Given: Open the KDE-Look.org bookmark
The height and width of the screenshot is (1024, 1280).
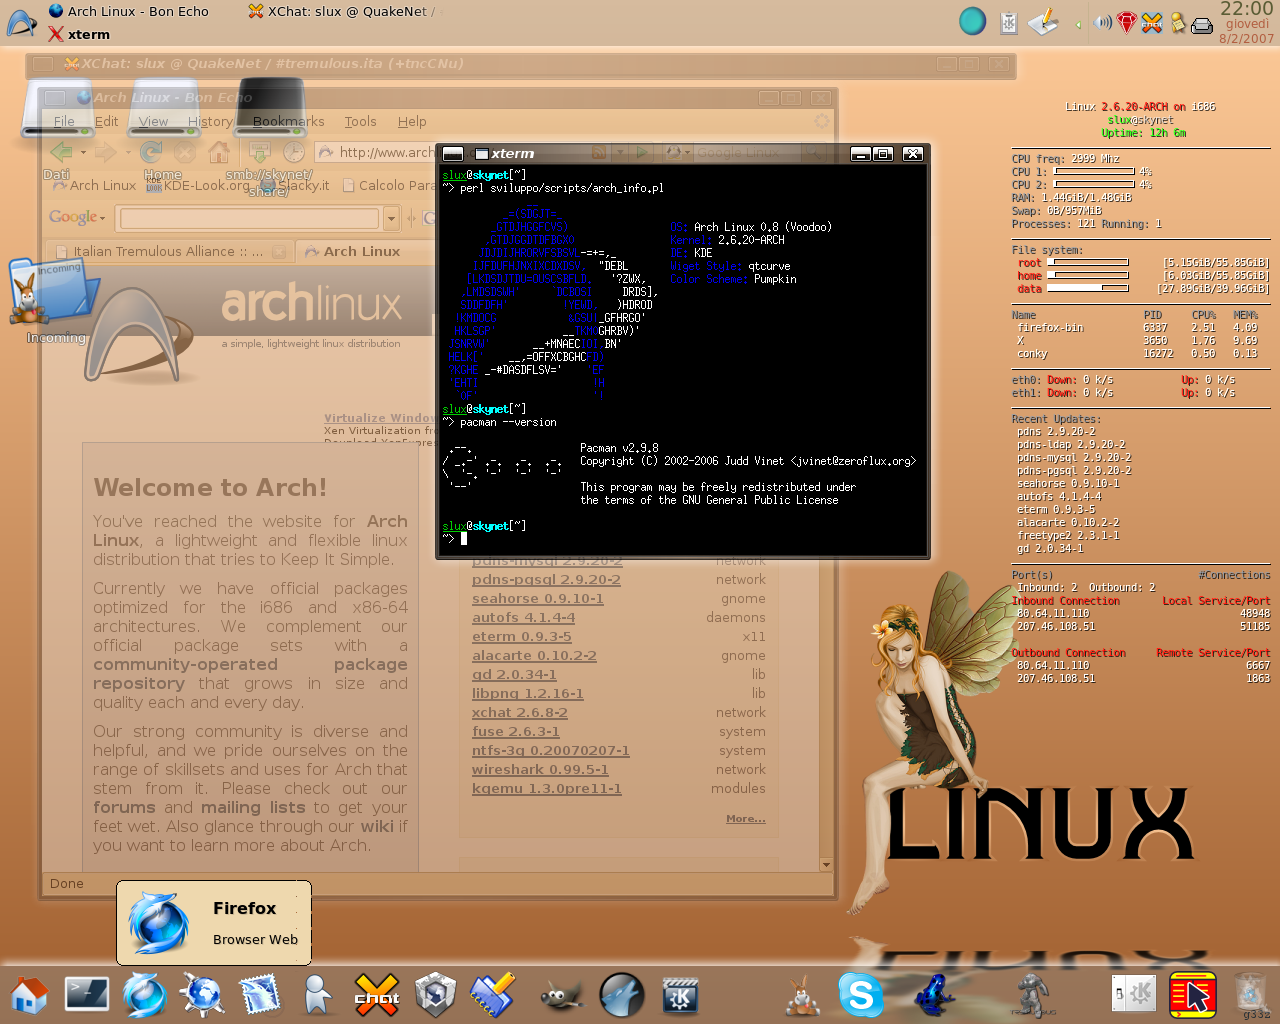Looking at the screenshot, I should coord(198,185).
